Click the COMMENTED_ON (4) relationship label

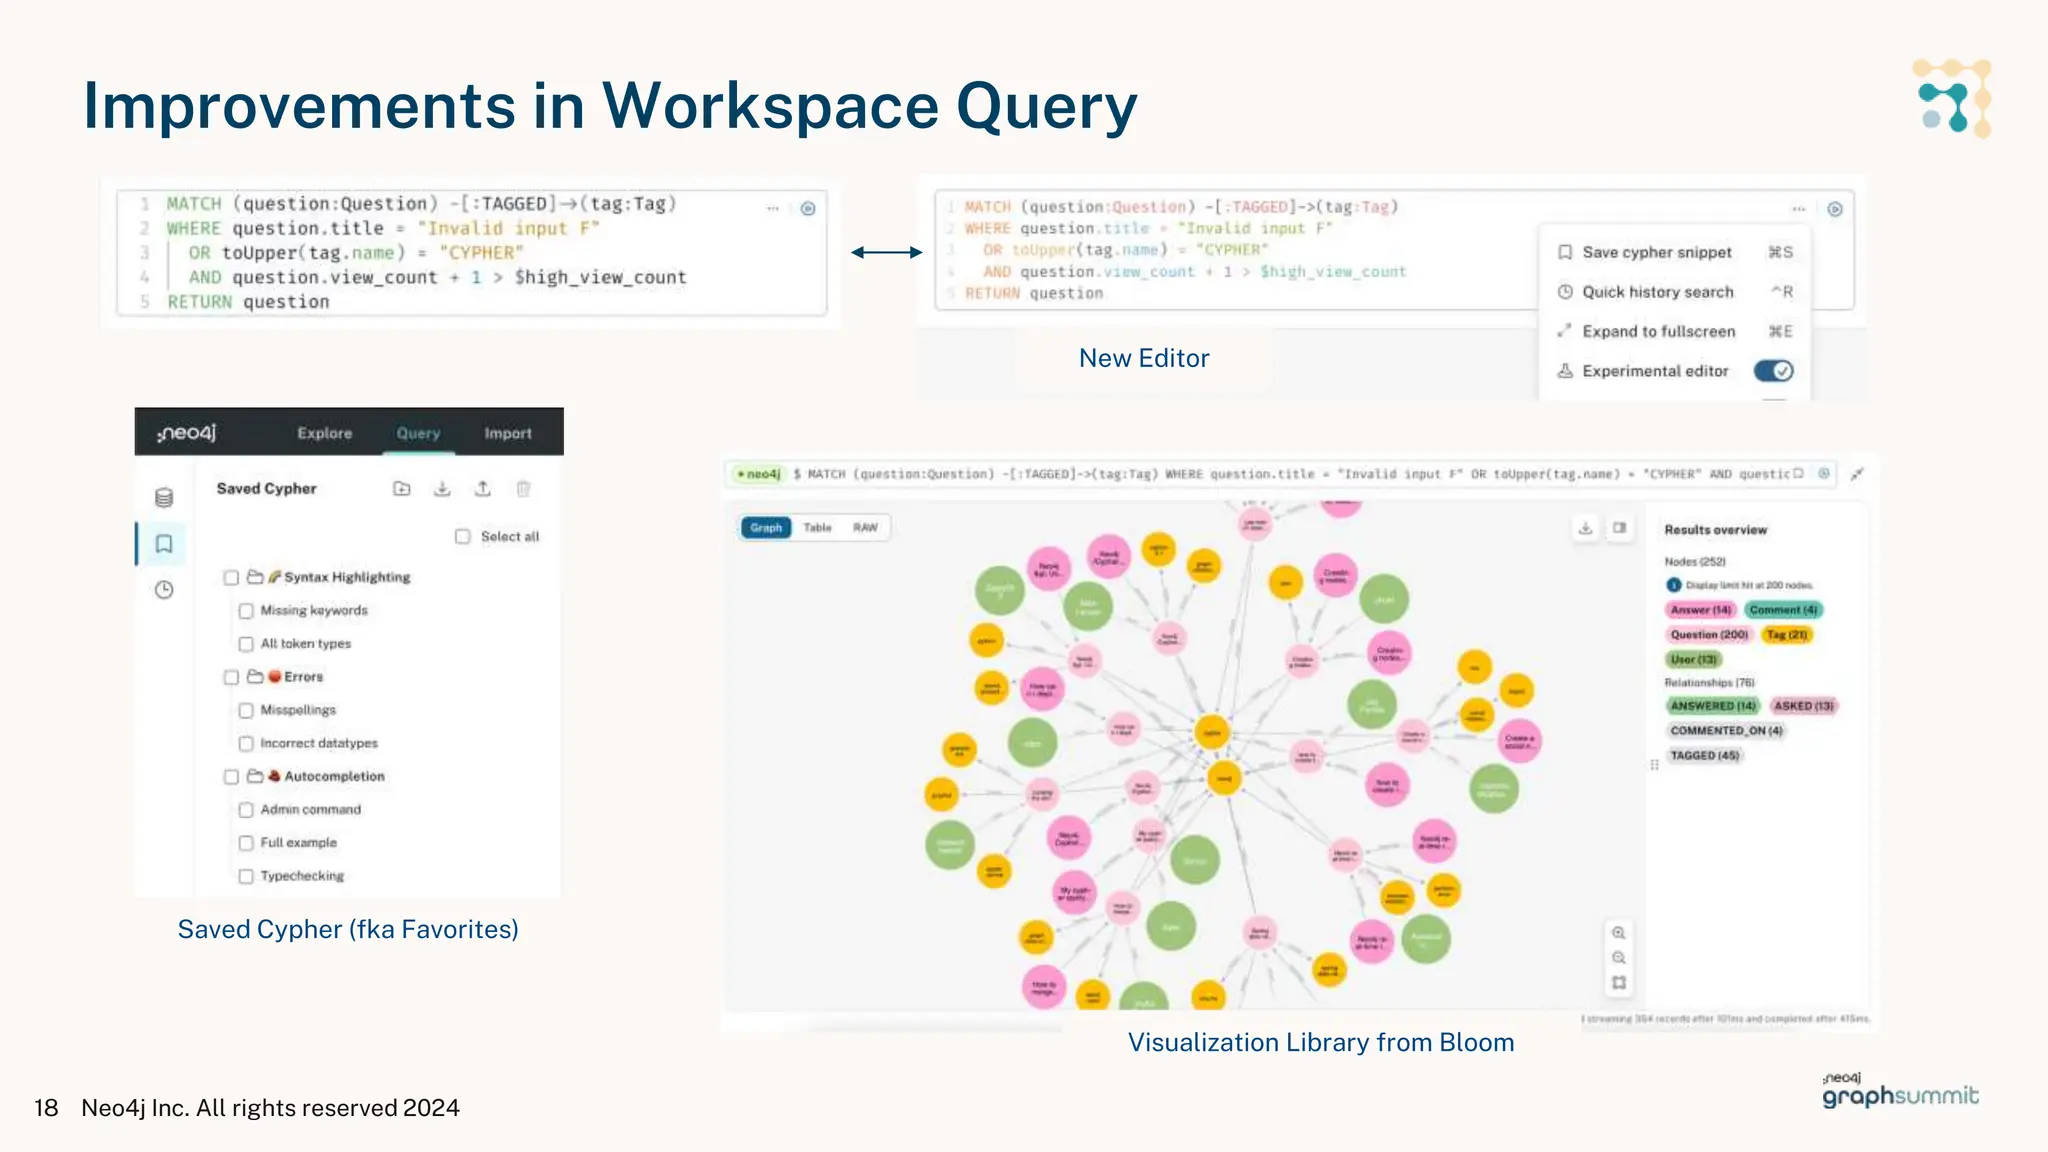click(x=1726, y=731)
